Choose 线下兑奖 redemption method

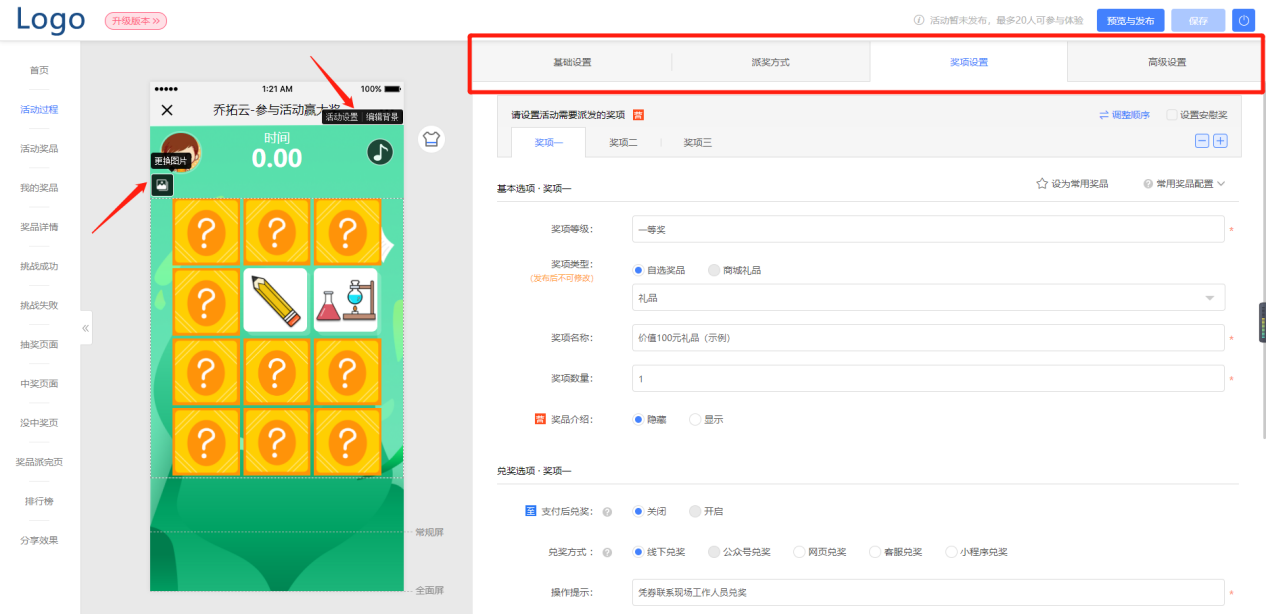tap(639, 551)
